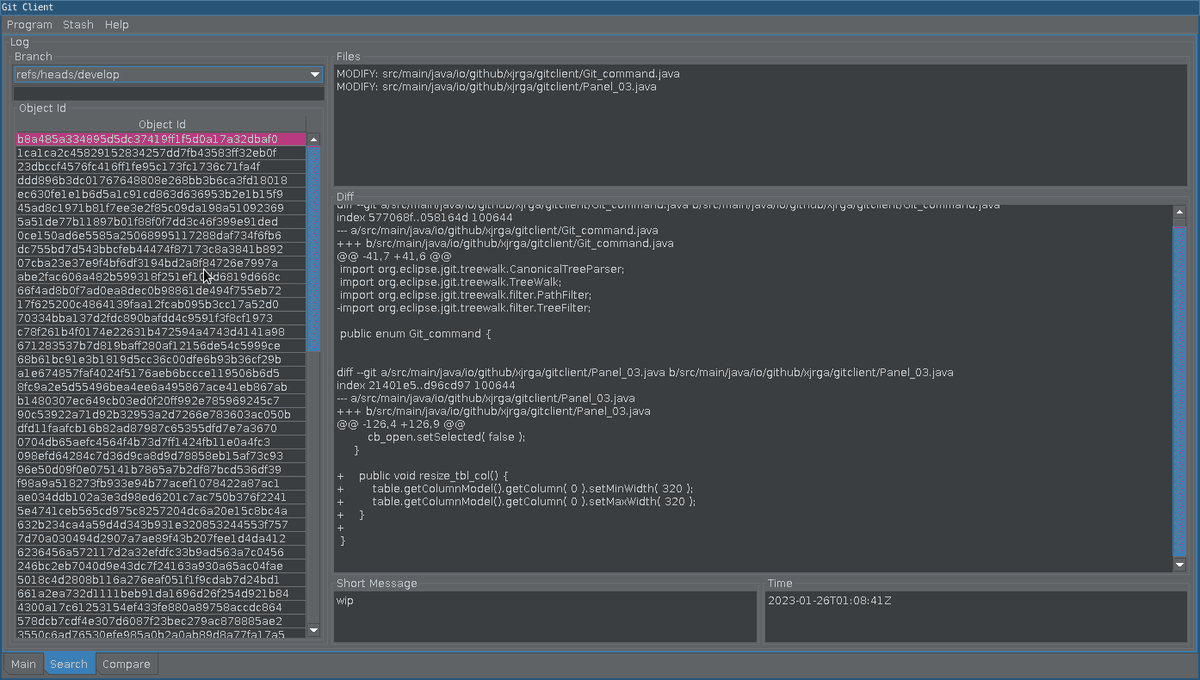
Task: Select commit row starting b8a485a334895
Action: 161,139
